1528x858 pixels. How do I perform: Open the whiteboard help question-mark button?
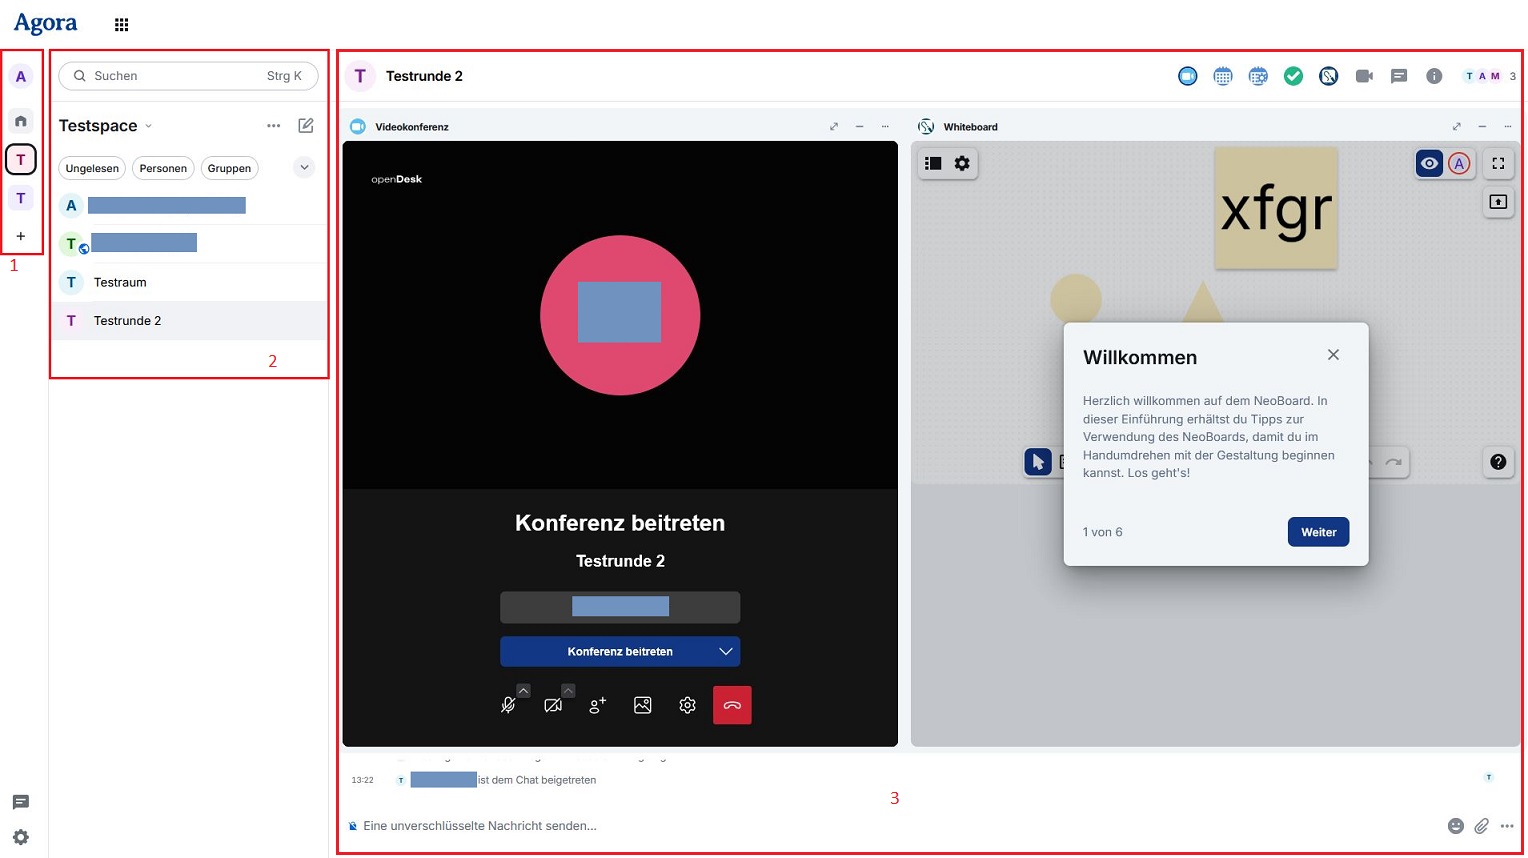point(1497,462)
